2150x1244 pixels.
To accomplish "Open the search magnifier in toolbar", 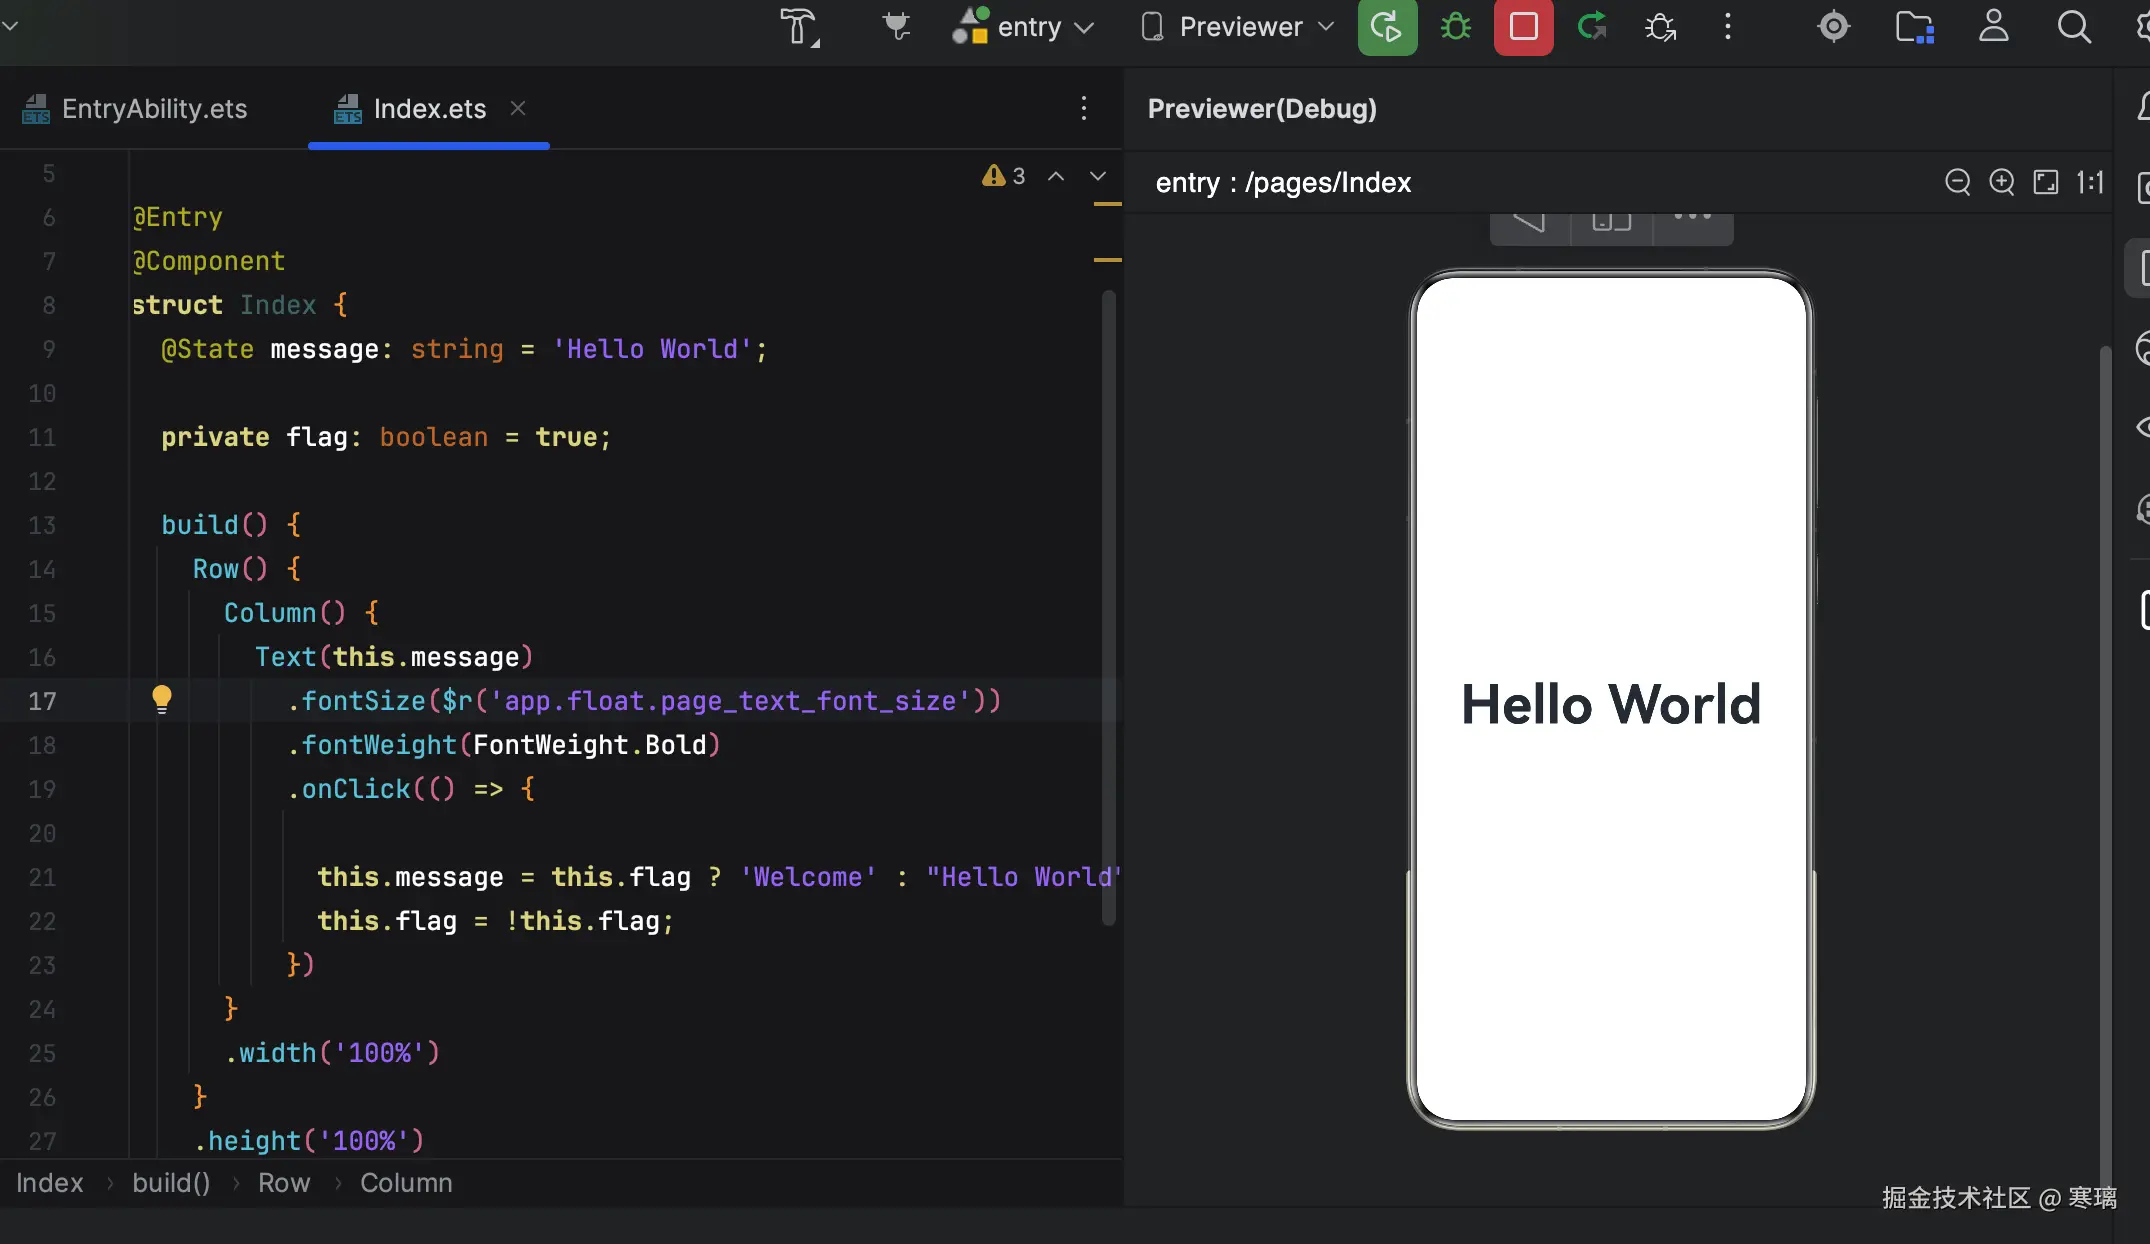I will tap(2073, 27).
